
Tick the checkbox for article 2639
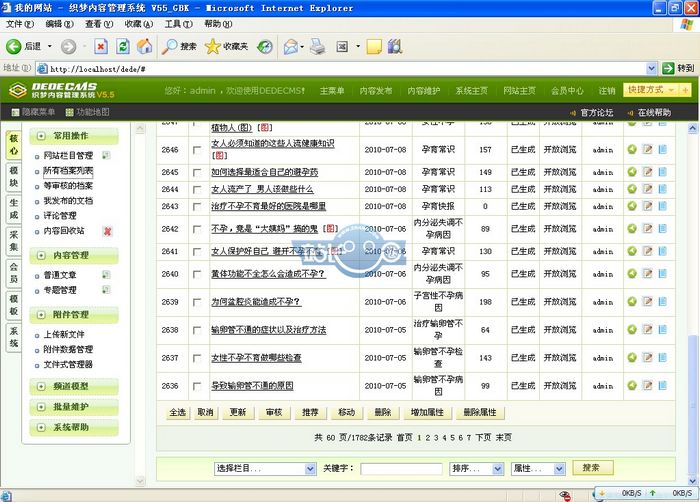tap(197, 302)
